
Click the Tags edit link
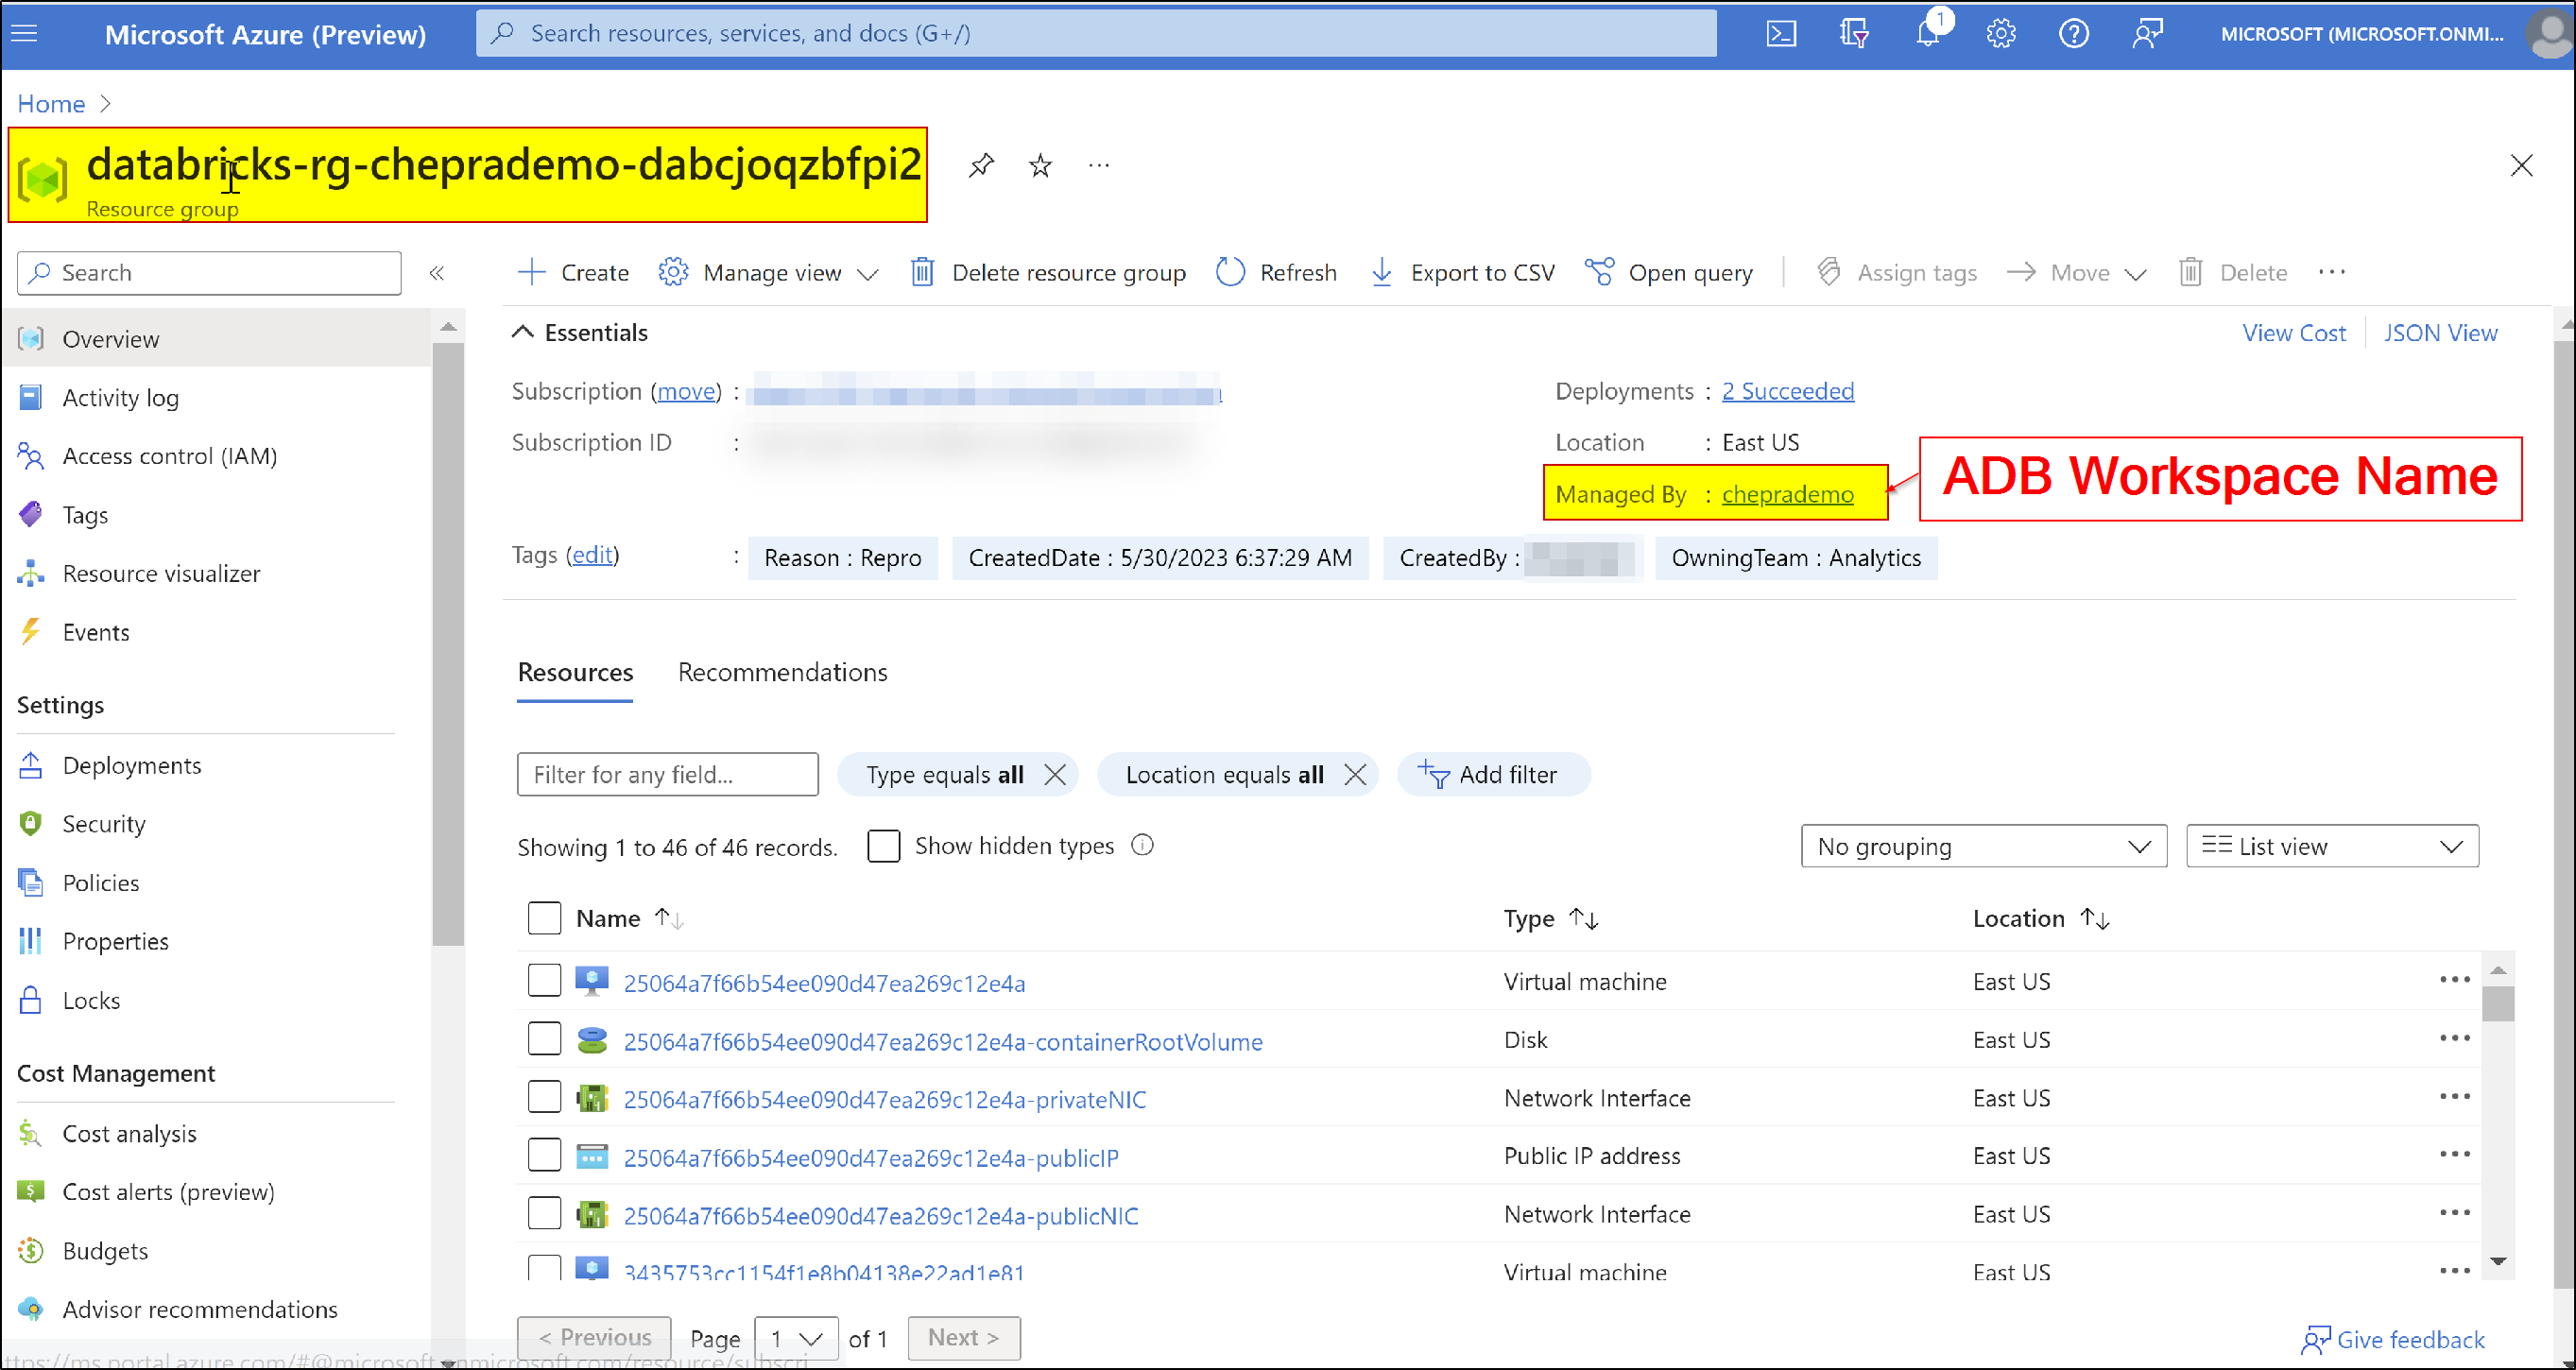point(592,555)
